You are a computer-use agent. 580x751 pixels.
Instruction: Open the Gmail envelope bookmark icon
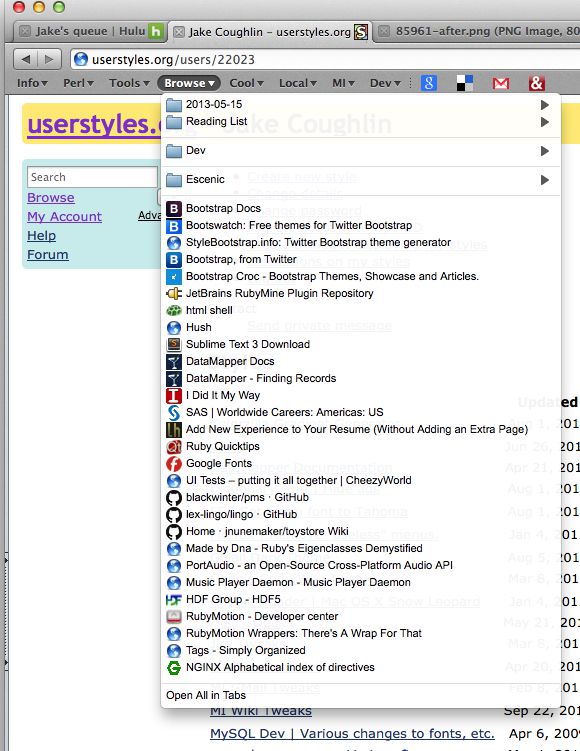coord(500,83)
